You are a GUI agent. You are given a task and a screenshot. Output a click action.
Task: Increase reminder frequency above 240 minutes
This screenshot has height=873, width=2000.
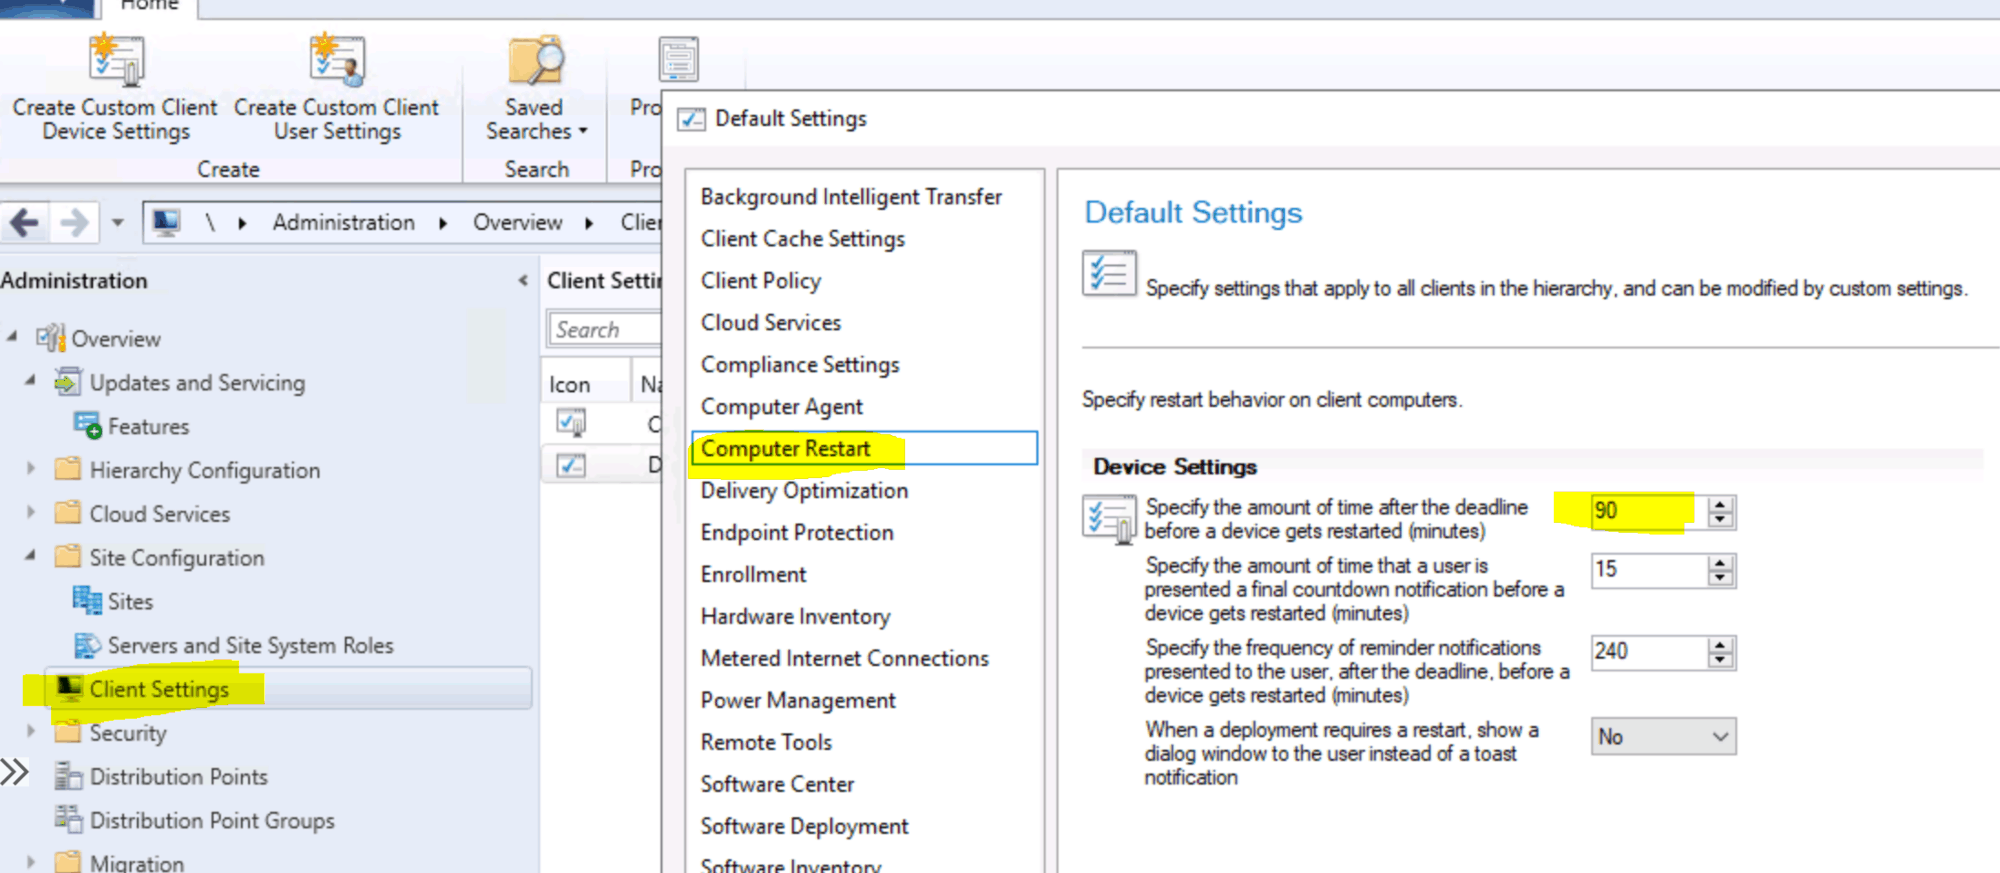(x=1720, y=645)
